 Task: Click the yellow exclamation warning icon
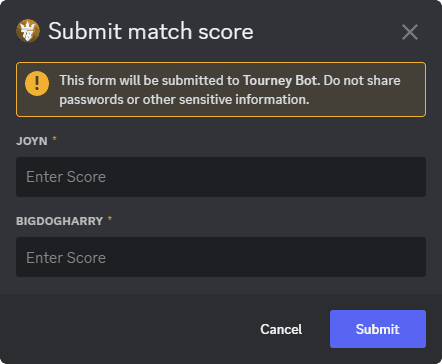tap(37, 83)
